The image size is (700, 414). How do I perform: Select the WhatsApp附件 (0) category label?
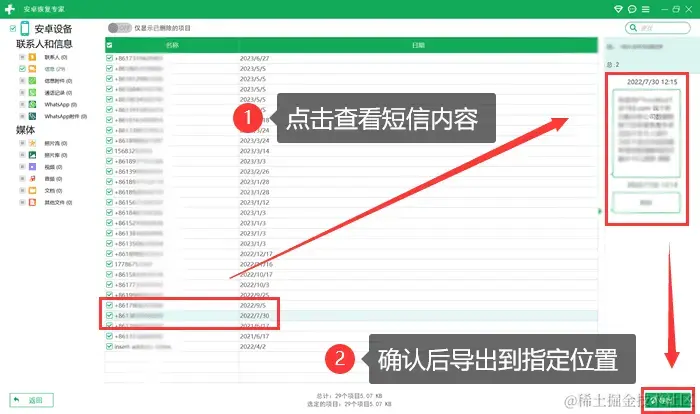(66, 116)
